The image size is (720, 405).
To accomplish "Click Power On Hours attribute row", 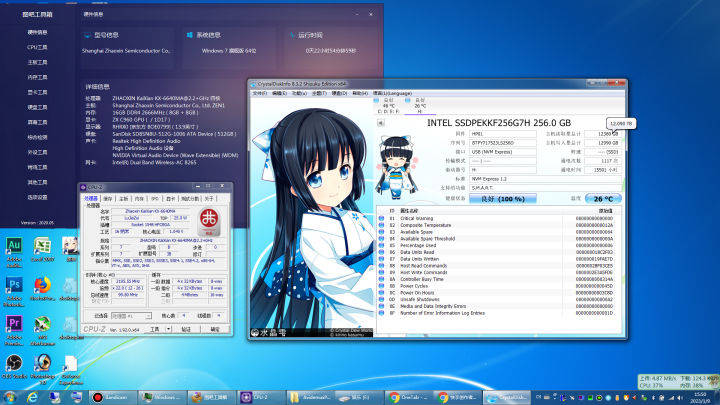I will point(500,292).
